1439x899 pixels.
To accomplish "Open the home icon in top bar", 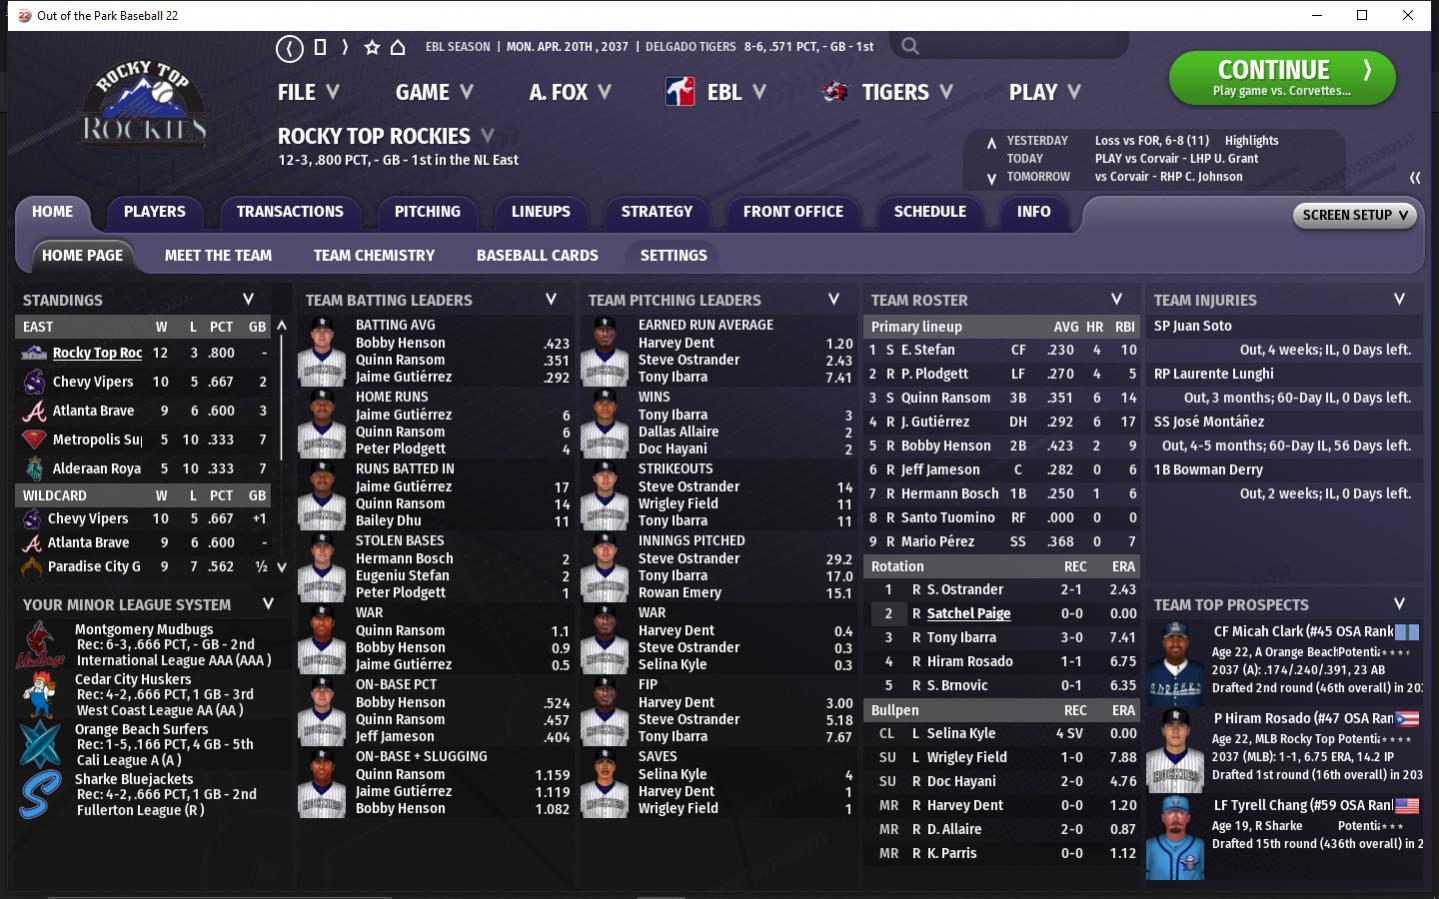I will 397,47.
